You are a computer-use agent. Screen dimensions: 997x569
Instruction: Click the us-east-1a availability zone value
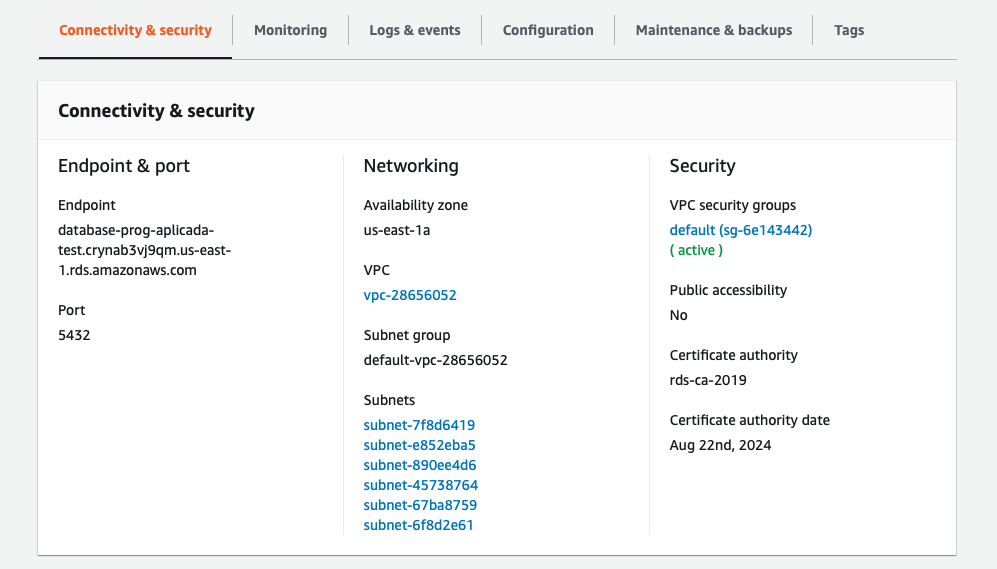pos(397,230)
